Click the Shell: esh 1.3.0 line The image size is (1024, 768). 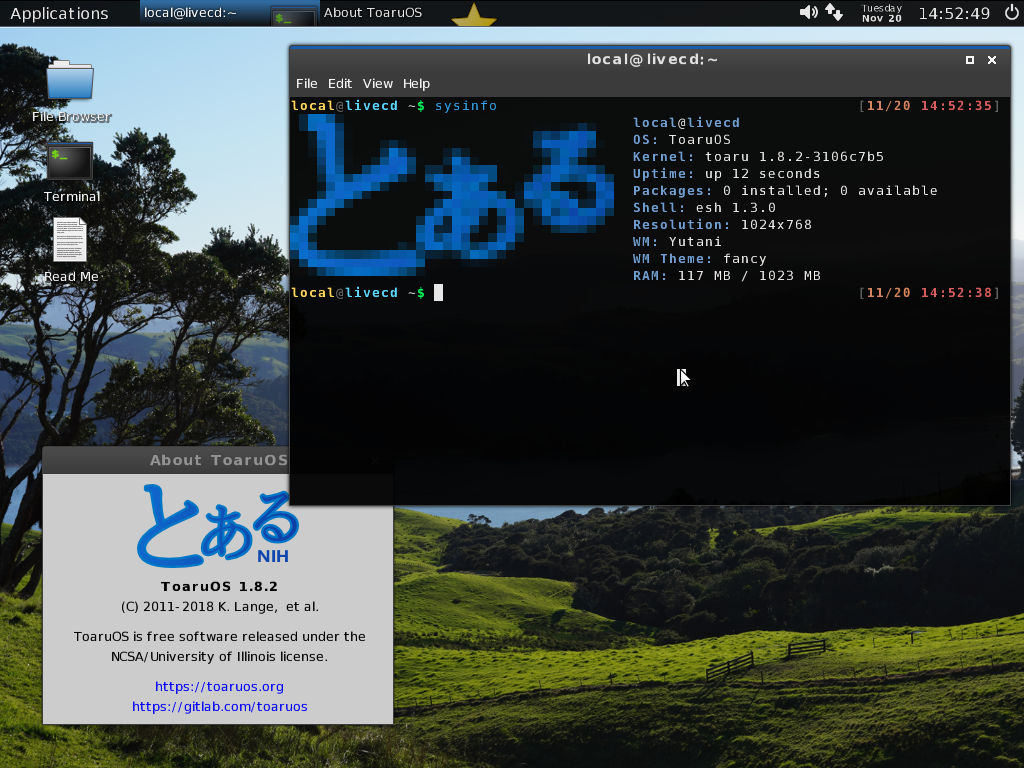(704, 208)
